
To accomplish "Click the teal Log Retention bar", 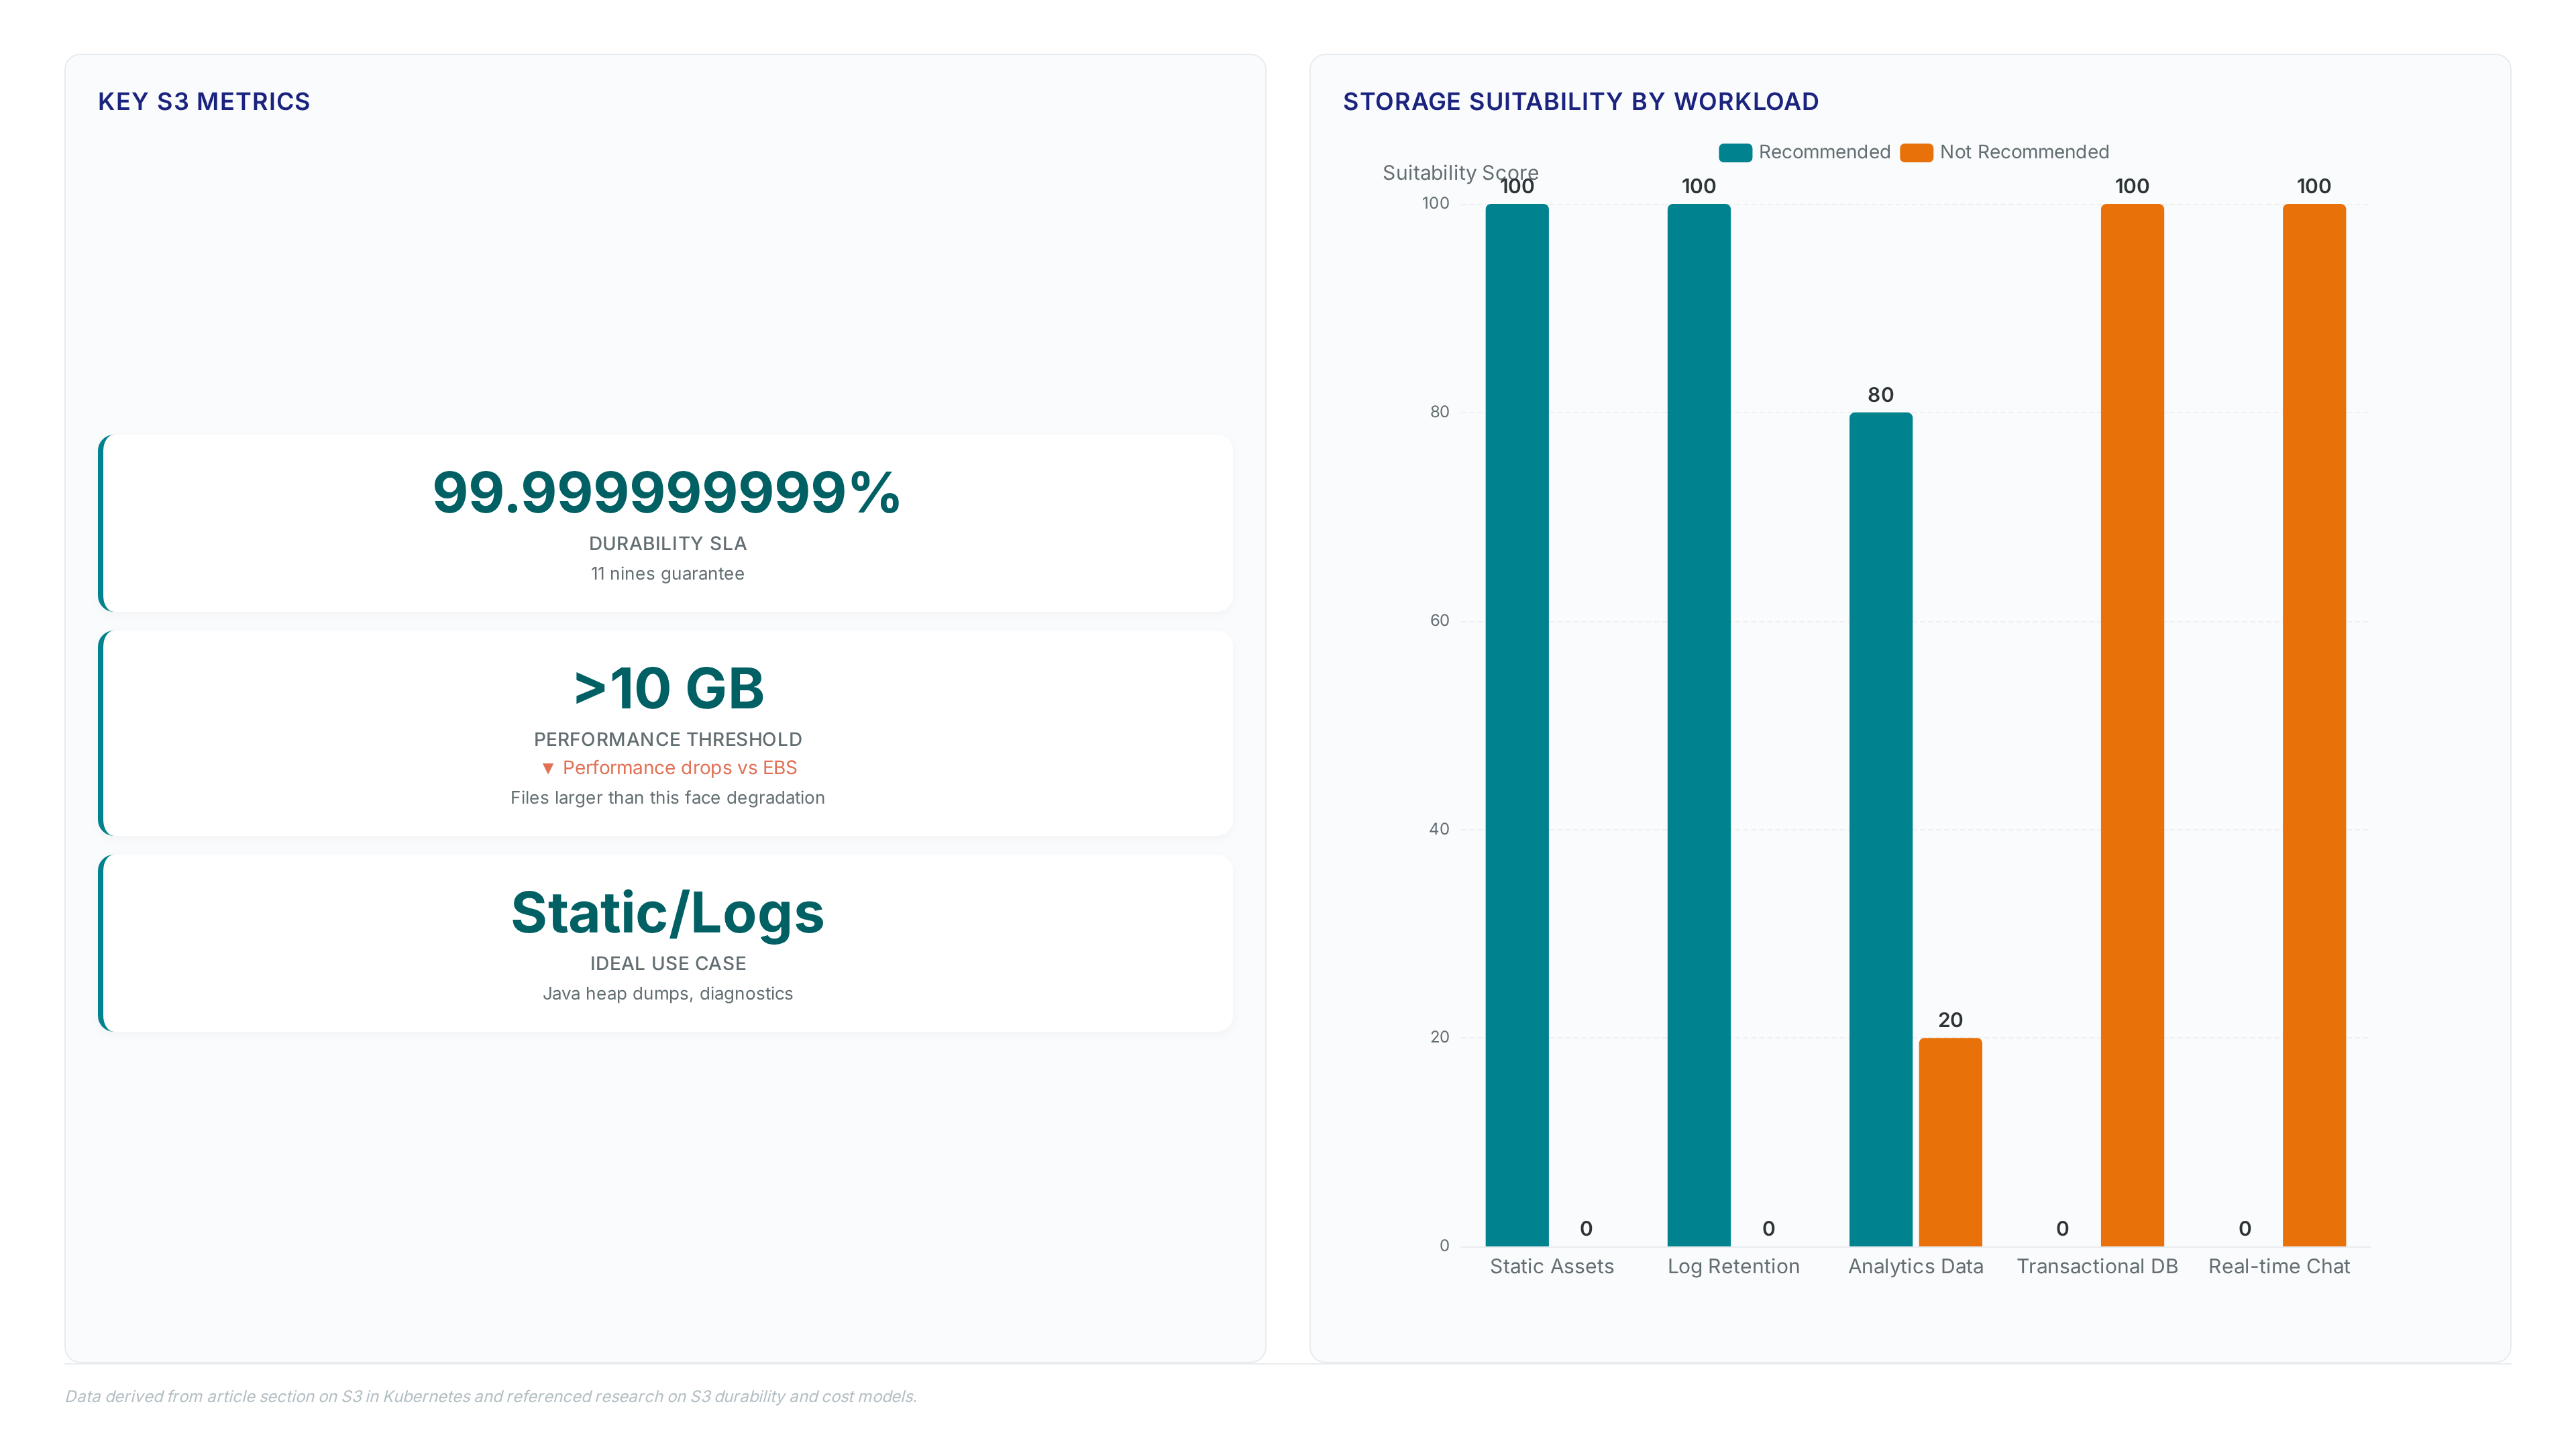I will click(1699, 725).
